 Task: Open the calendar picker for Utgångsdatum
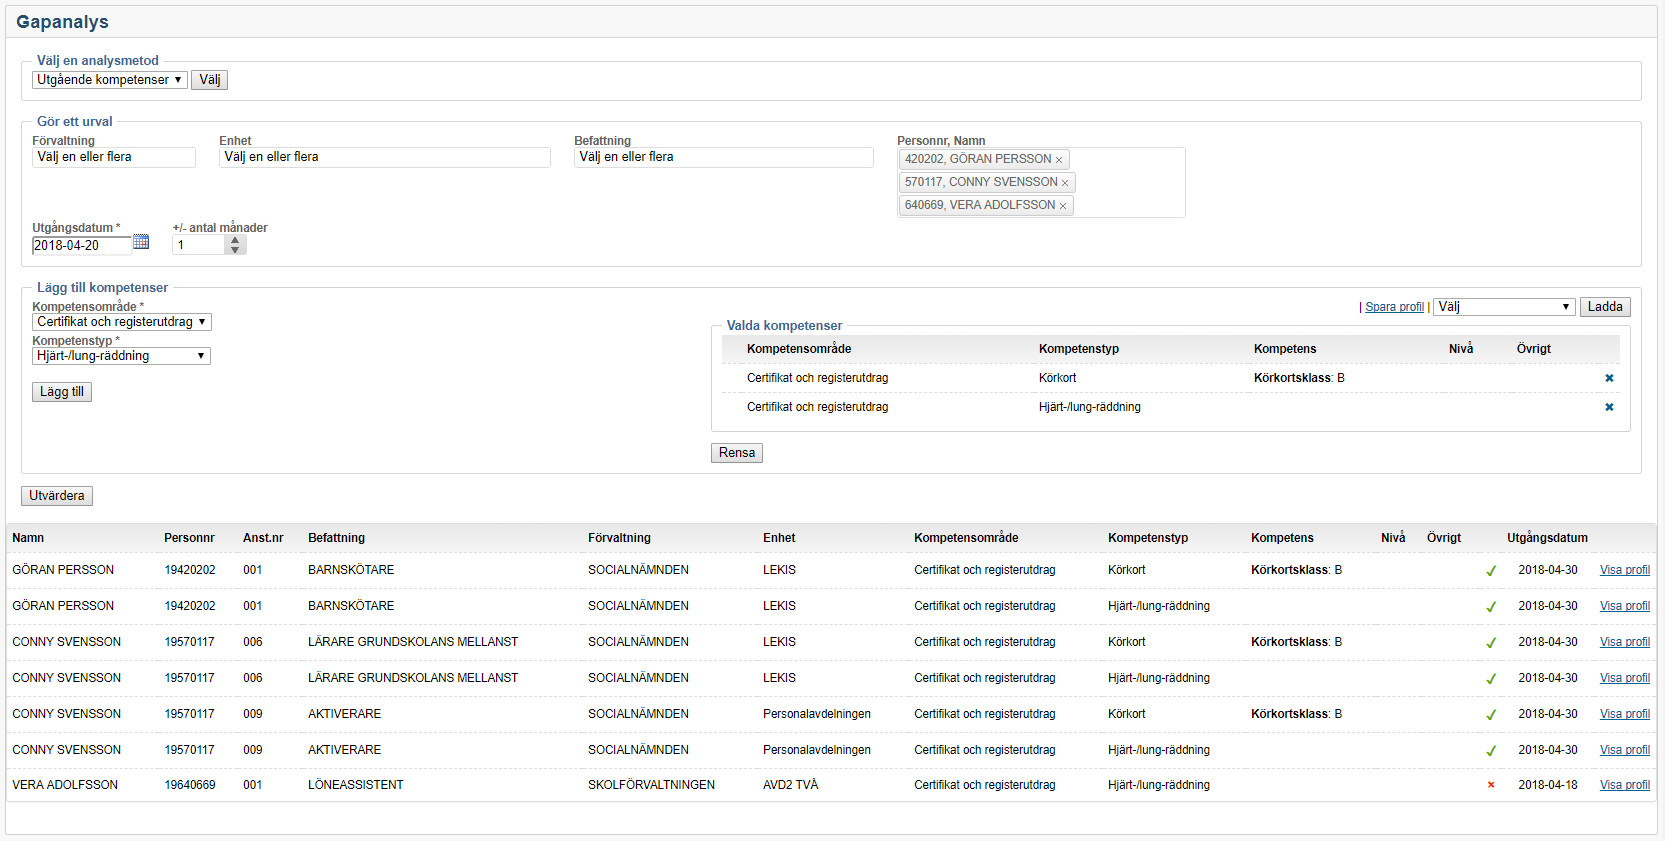[141, 242]
